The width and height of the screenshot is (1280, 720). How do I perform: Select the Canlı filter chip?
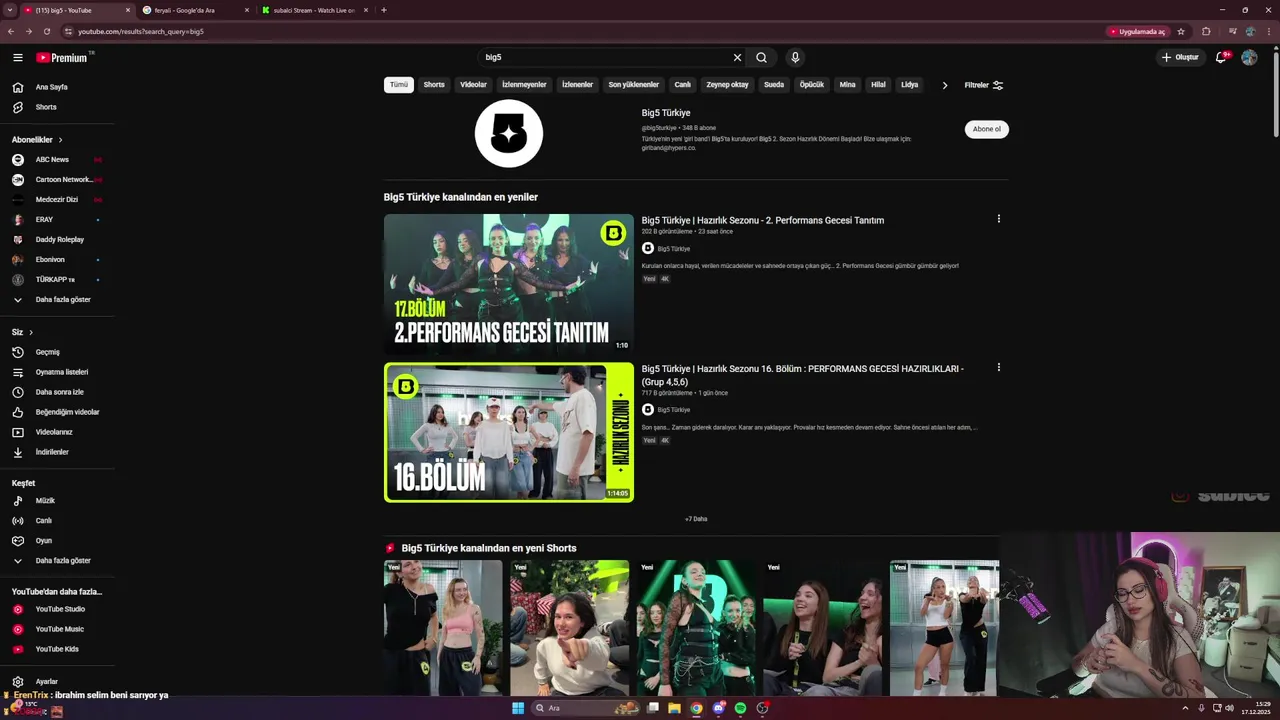[x=683, y=85]
